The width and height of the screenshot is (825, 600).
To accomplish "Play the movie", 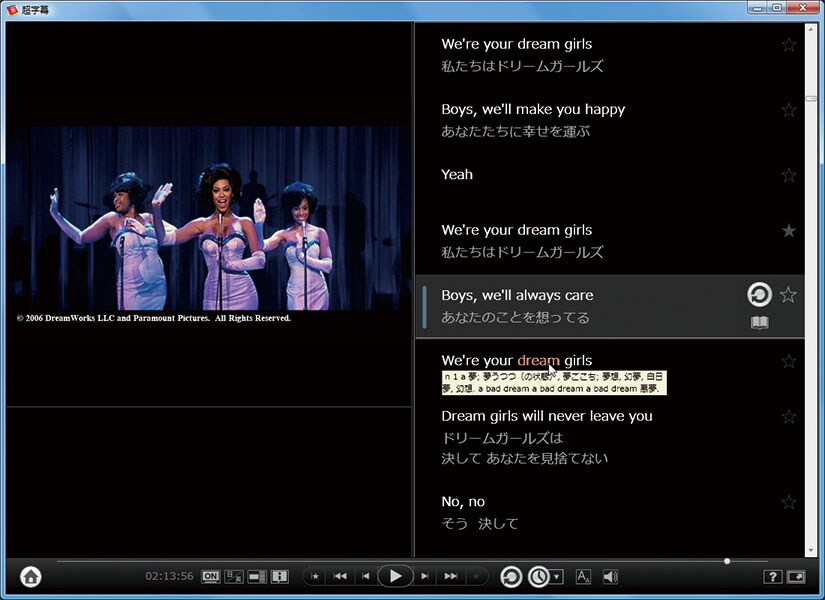I will (395, 576).
